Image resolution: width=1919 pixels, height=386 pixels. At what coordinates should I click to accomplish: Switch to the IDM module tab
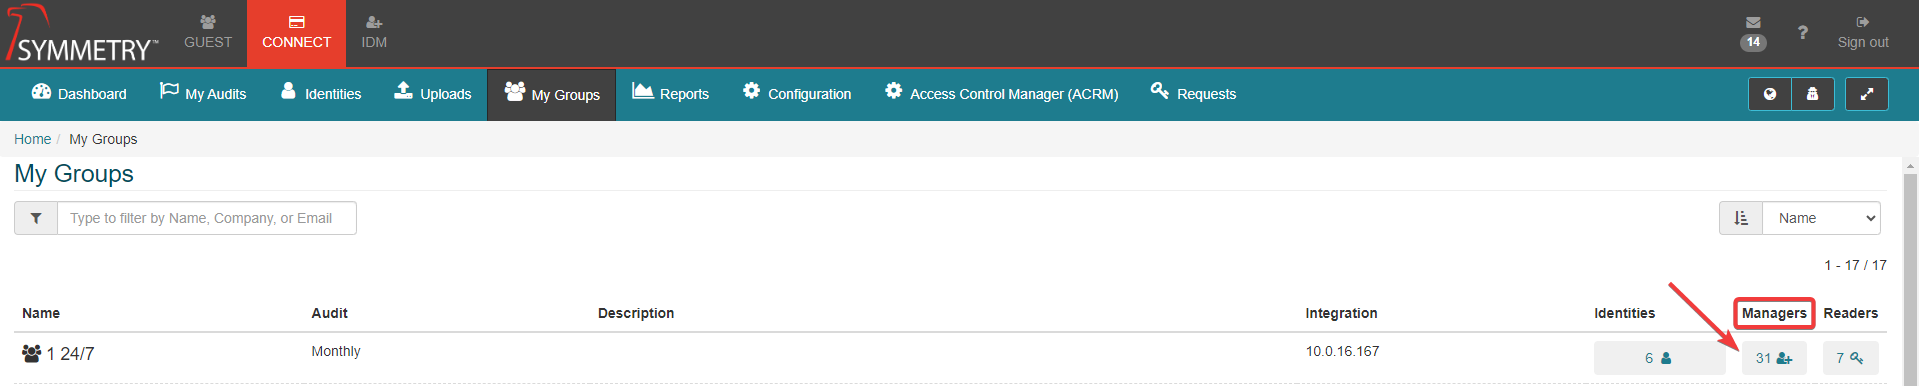[374, 33]
